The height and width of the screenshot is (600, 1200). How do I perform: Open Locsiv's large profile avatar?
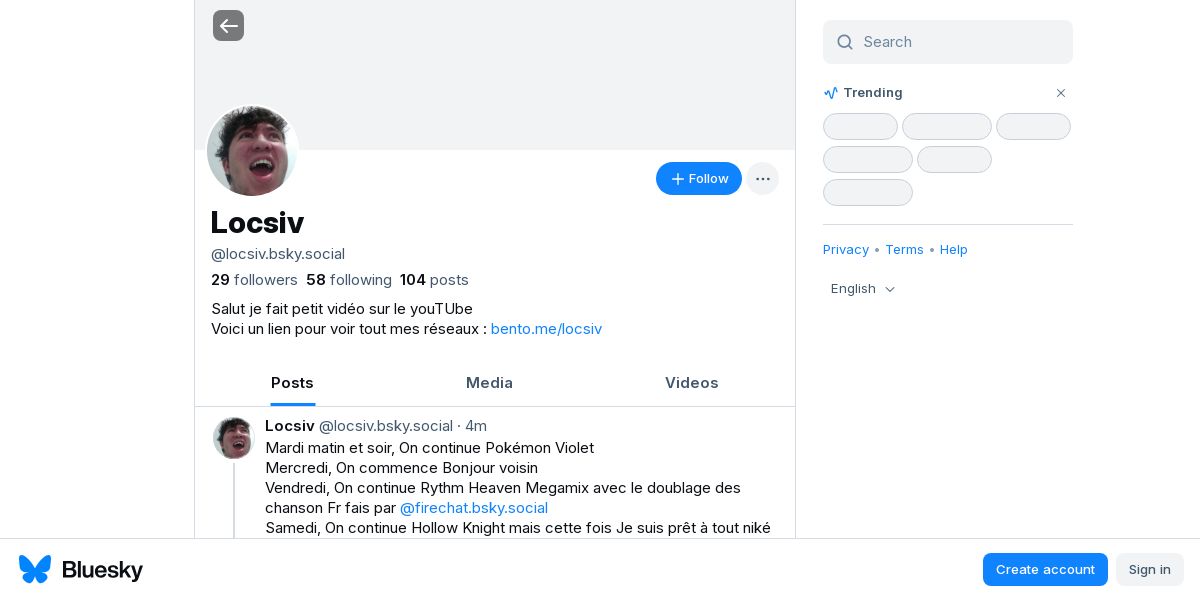click(x=252, y=151)
